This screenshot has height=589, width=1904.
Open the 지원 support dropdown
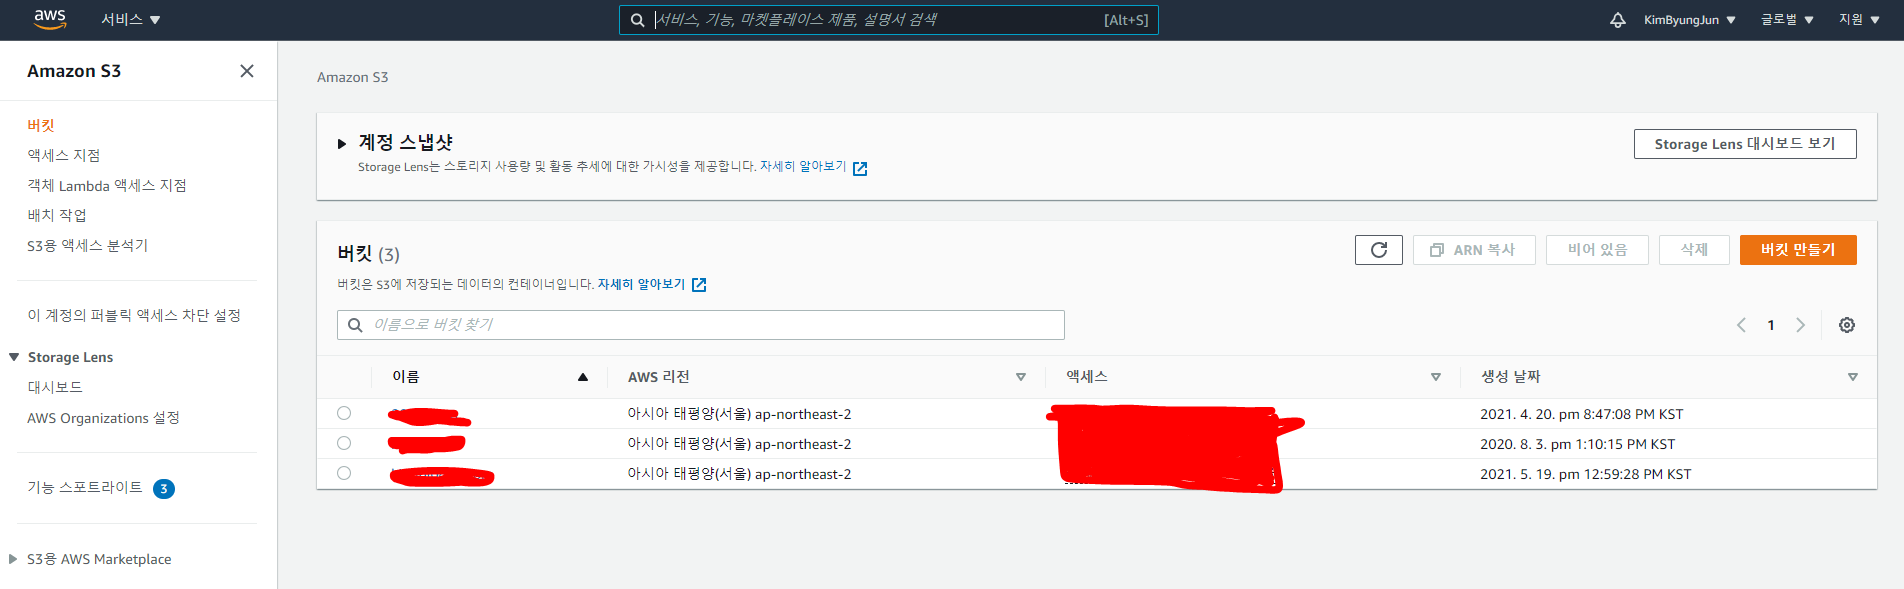click(1859, 20)
